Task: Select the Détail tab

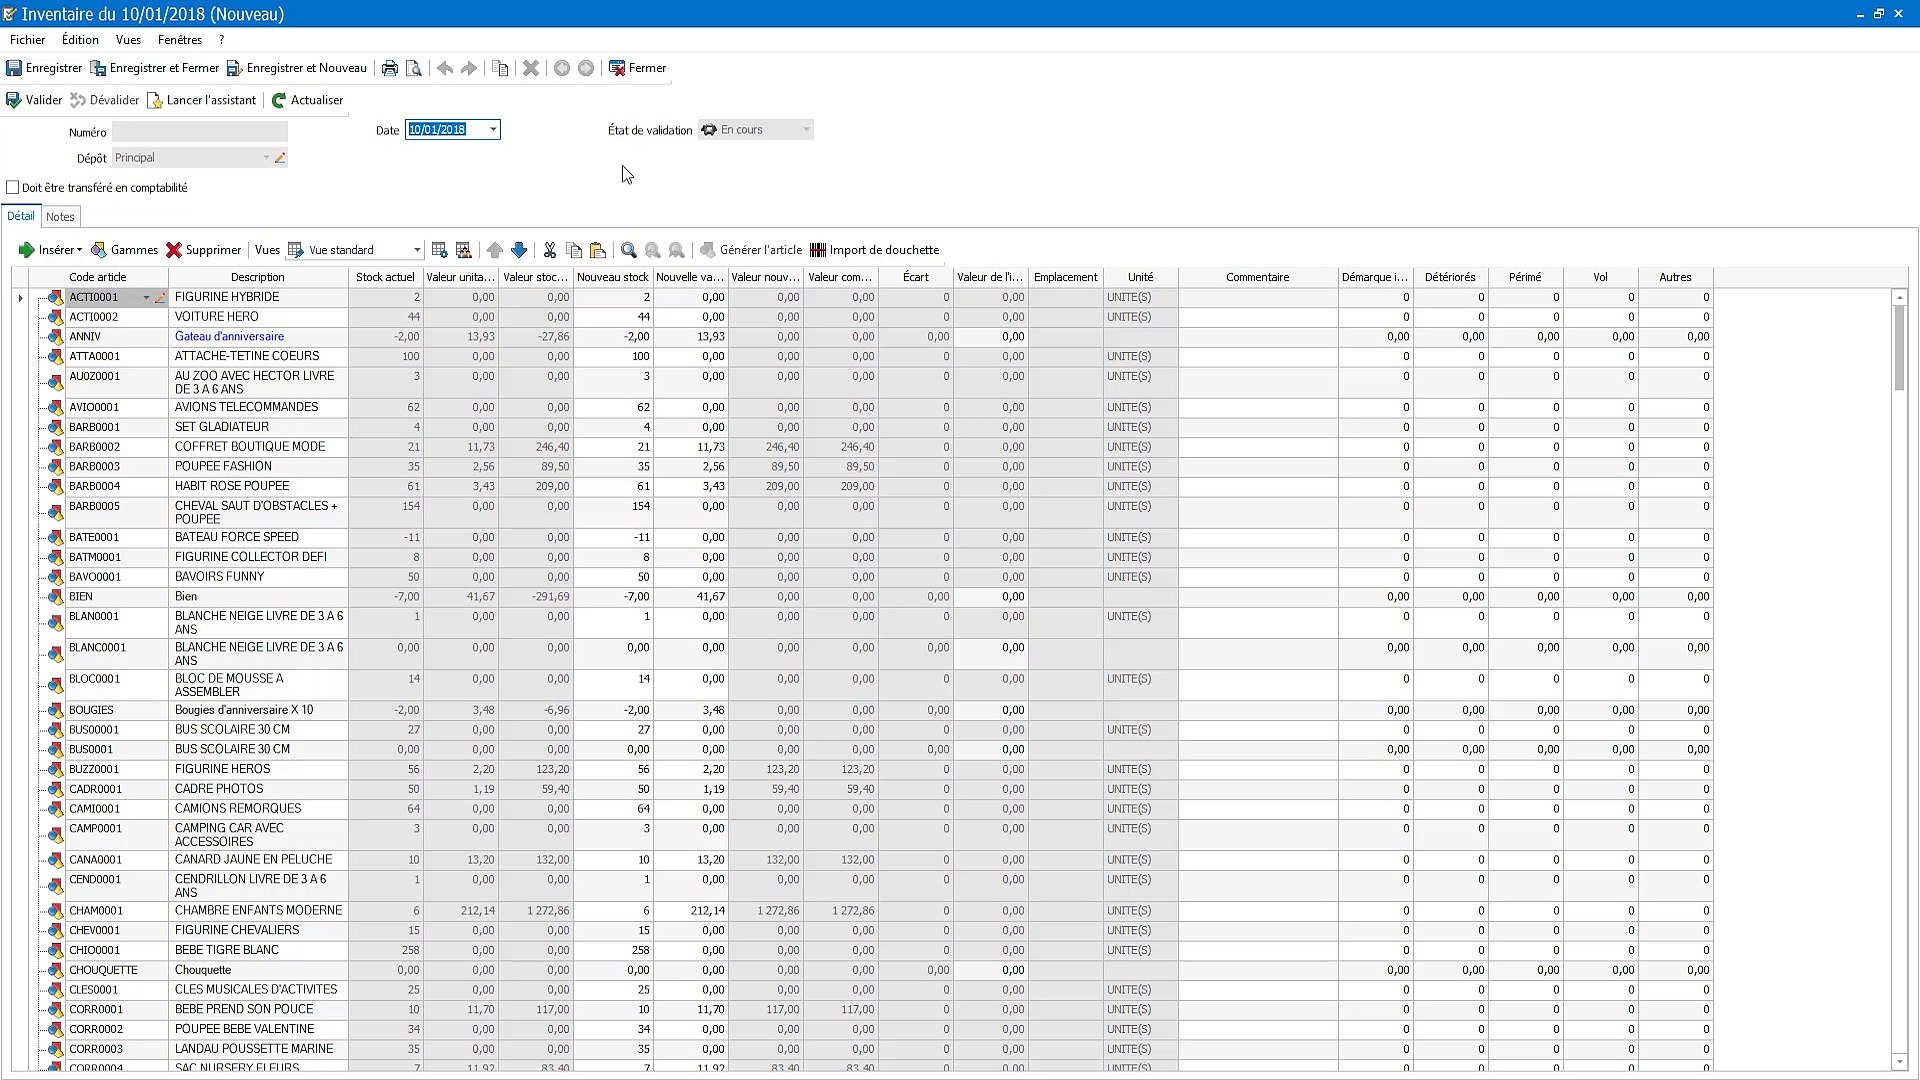Action: pyautogui.click(x=21, y=216)
